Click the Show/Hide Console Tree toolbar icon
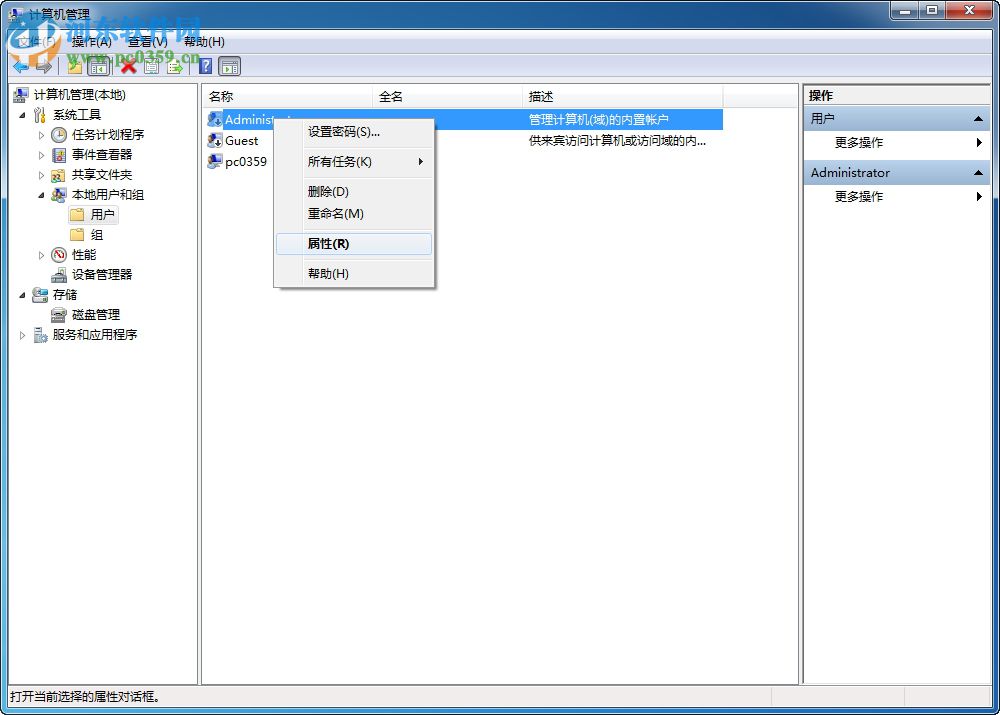 pyautogui.click(x=97, y=66)
